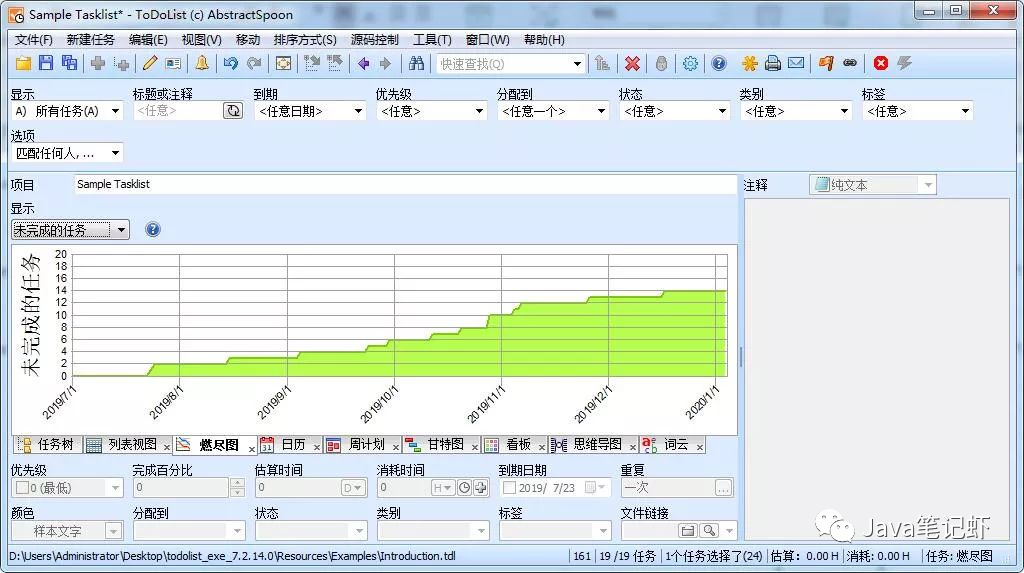This screenshot has height=573, width=1024.
Task: Click the 标题或注释 filter text field
Action: pyautogui.click(x=178, y=111)
